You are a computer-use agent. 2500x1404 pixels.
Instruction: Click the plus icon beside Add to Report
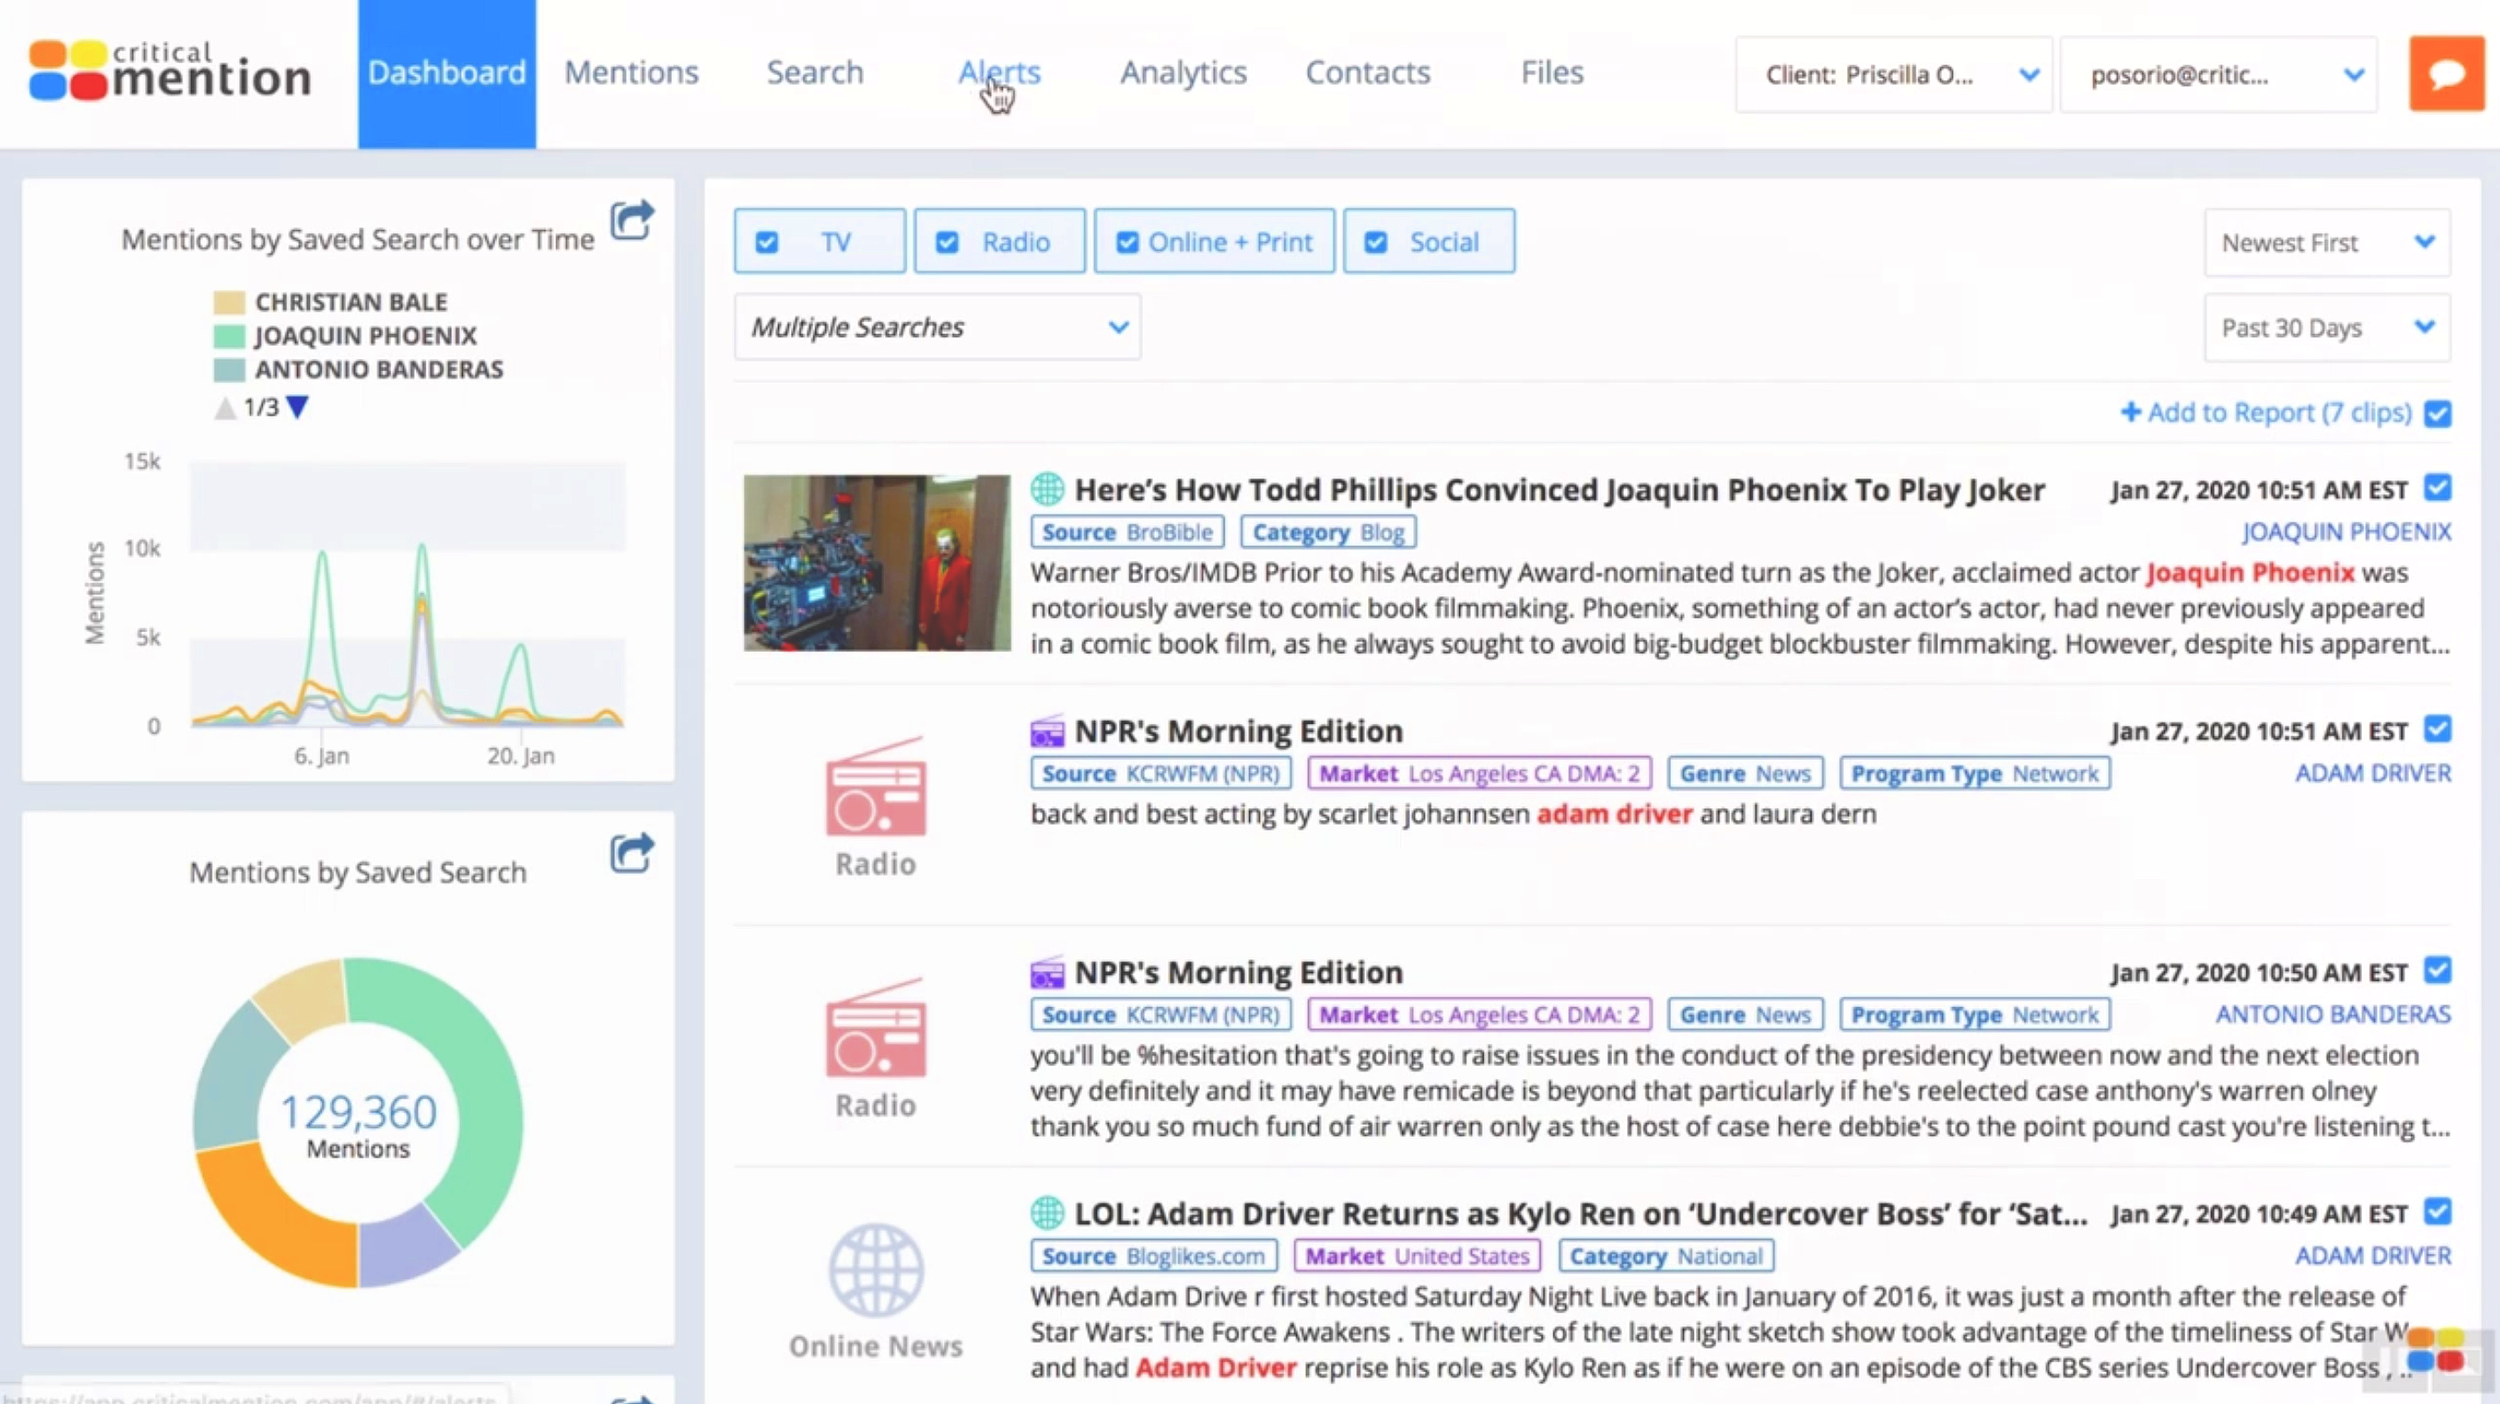click(2131, 412)
